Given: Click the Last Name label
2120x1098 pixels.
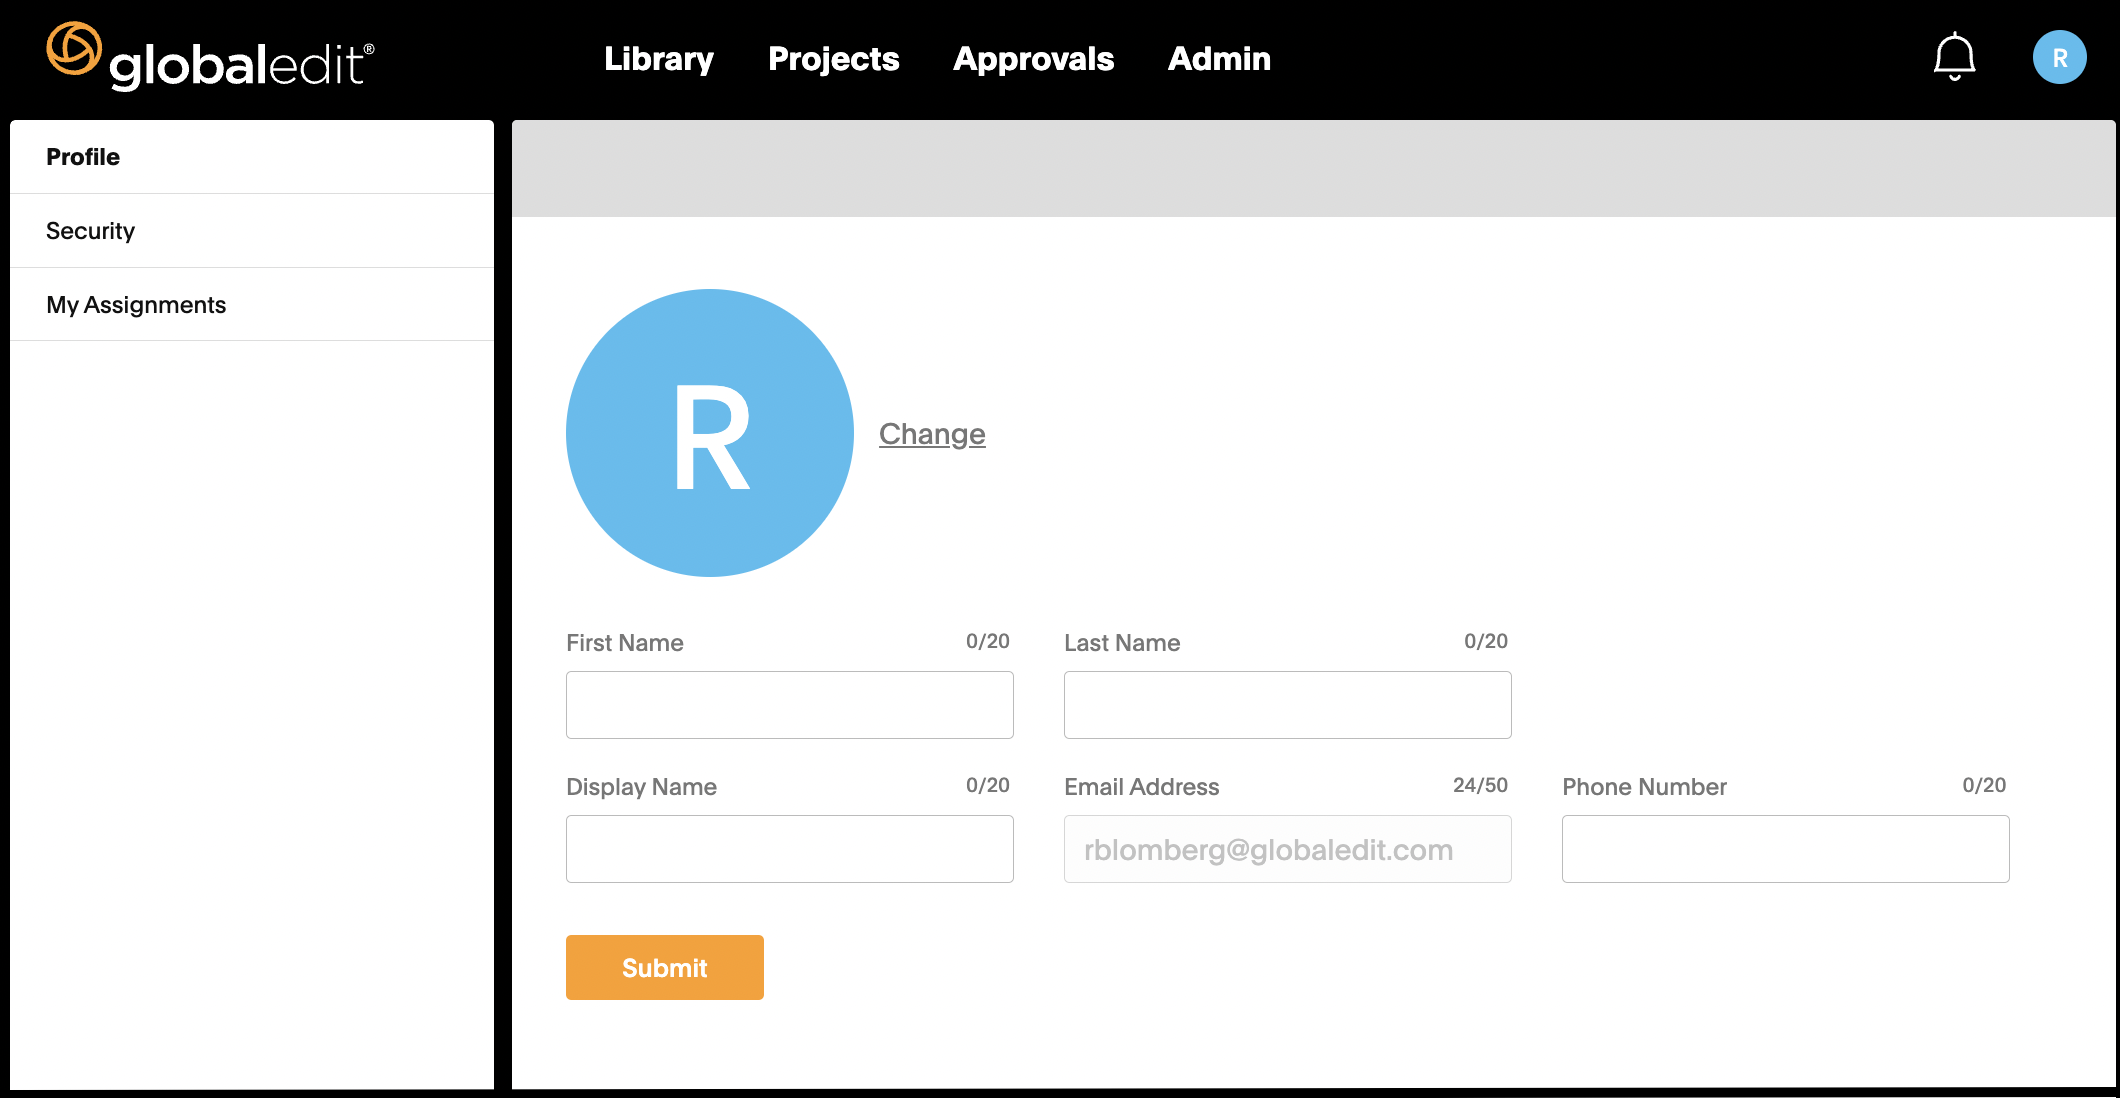Looking at the screenshot, I should pos(1122,643).
